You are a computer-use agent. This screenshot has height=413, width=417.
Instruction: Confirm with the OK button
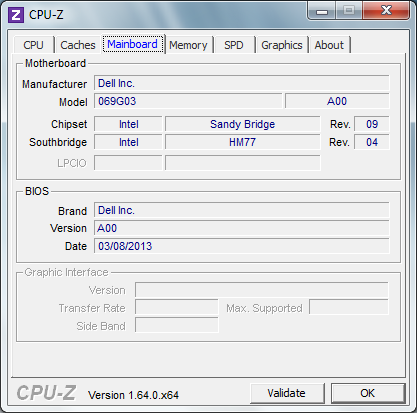pos(368,393)
